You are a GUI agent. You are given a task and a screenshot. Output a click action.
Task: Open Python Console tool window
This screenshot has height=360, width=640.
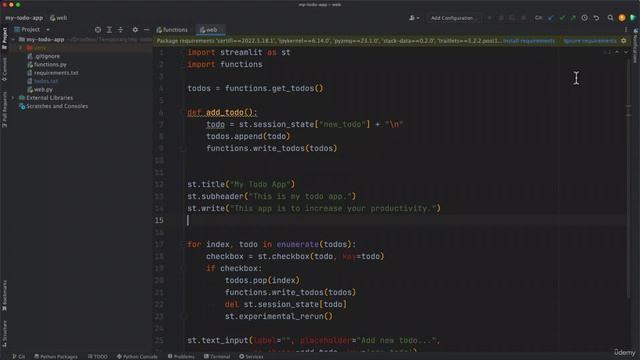(x=137, y=356)
